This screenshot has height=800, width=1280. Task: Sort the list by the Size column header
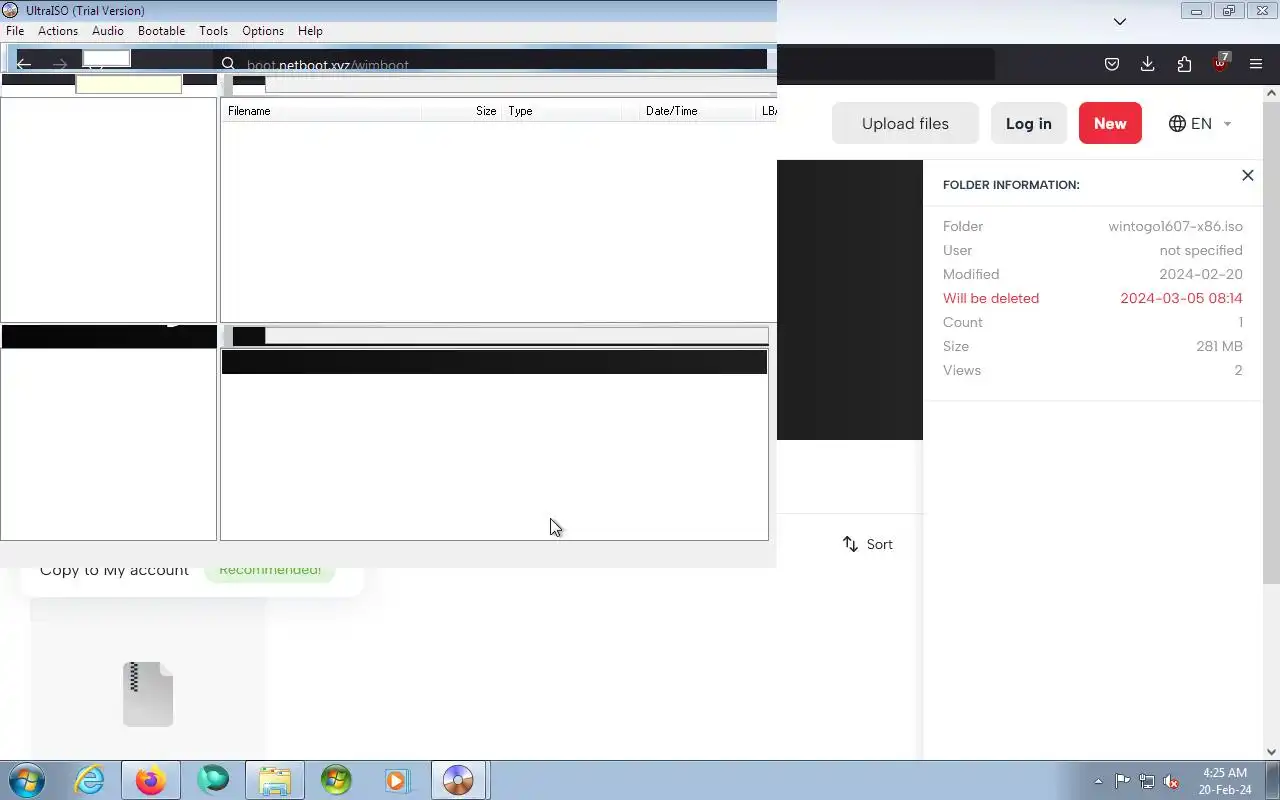click(461, 111)
